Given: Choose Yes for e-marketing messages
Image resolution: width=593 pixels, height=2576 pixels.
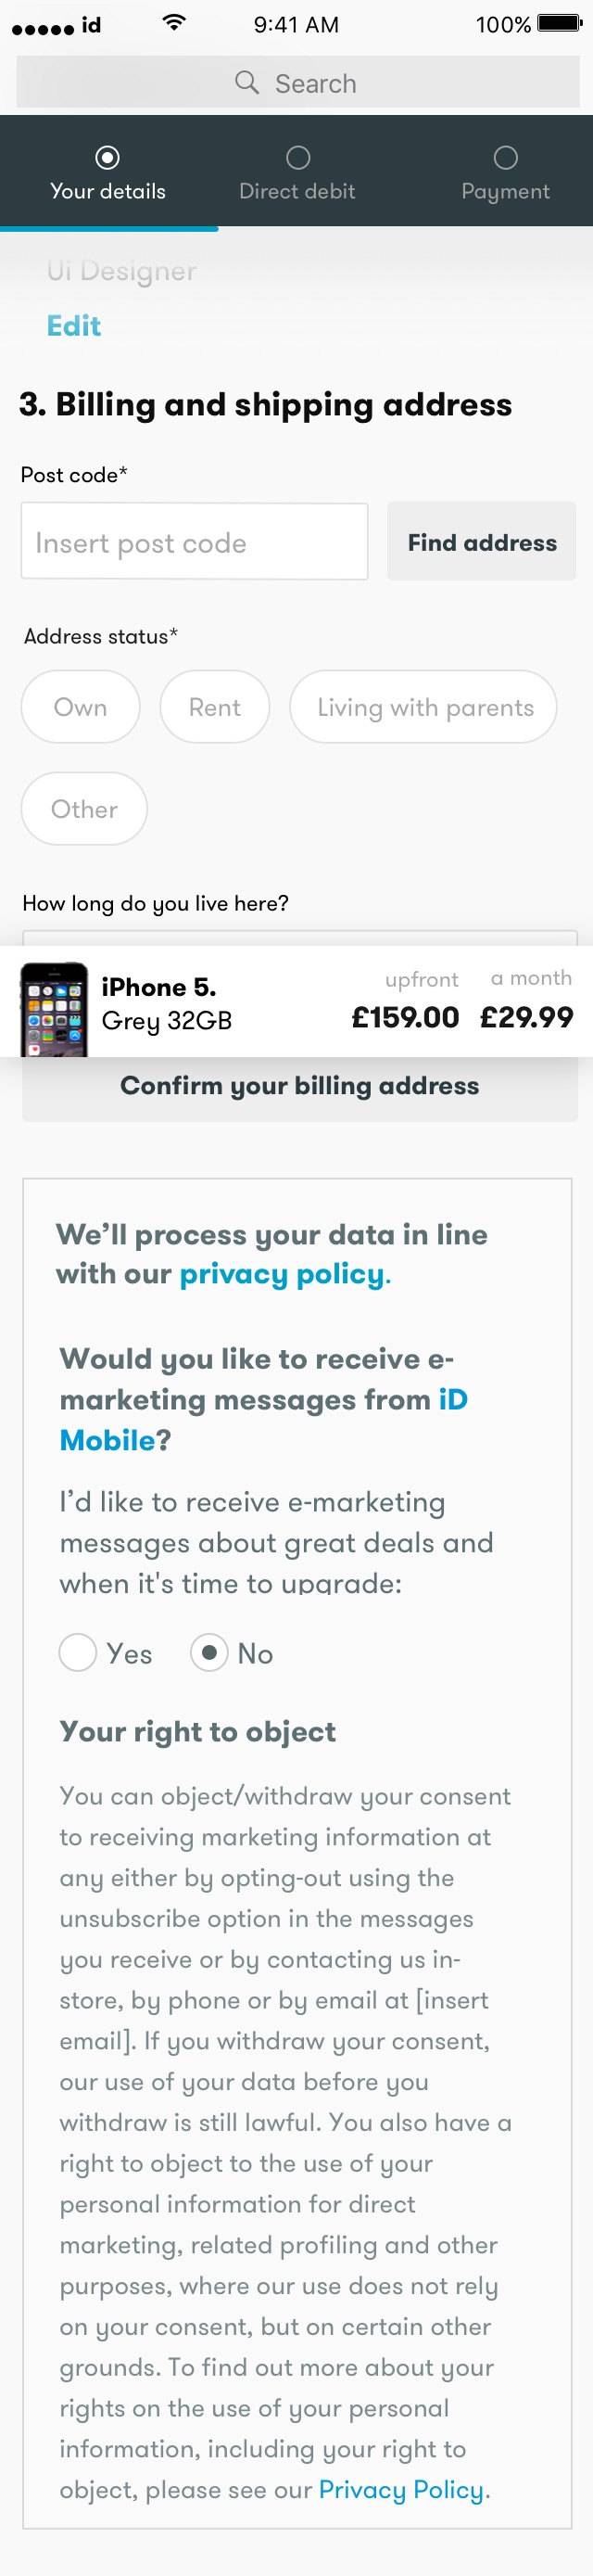Looking at the screenshot, I should 78,1653.
